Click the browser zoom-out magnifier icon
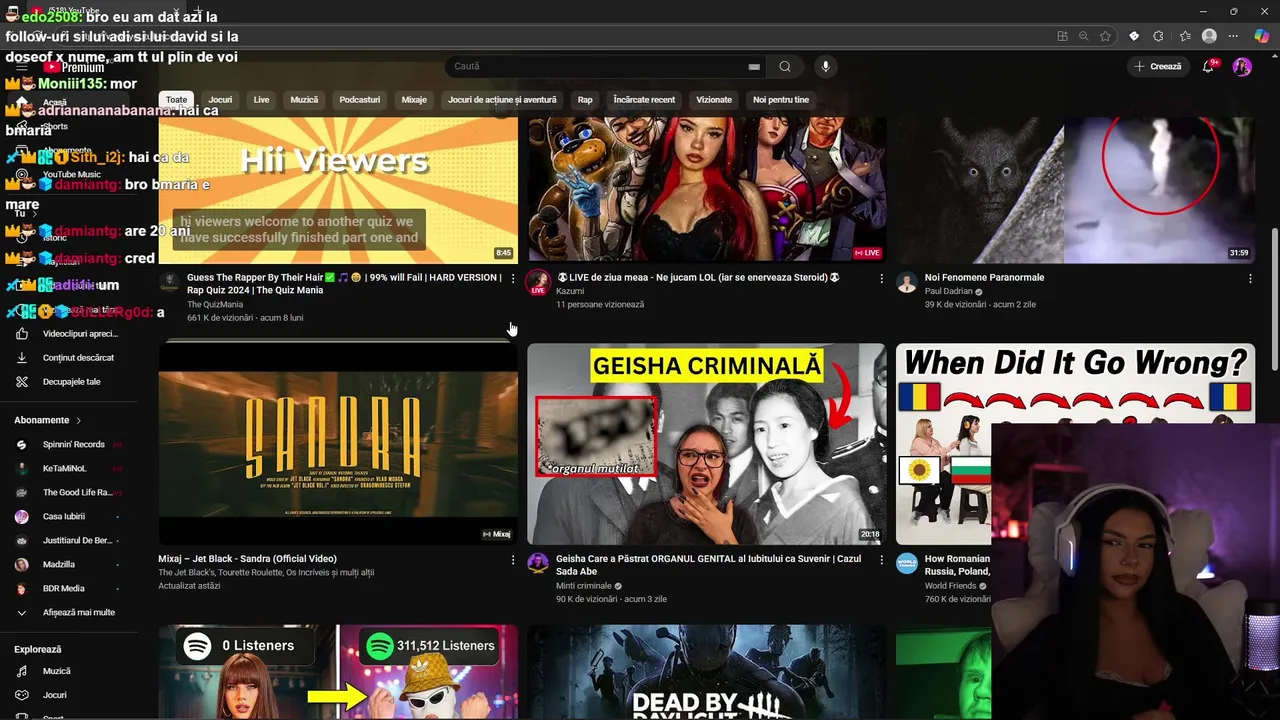 pos(1083,36)
